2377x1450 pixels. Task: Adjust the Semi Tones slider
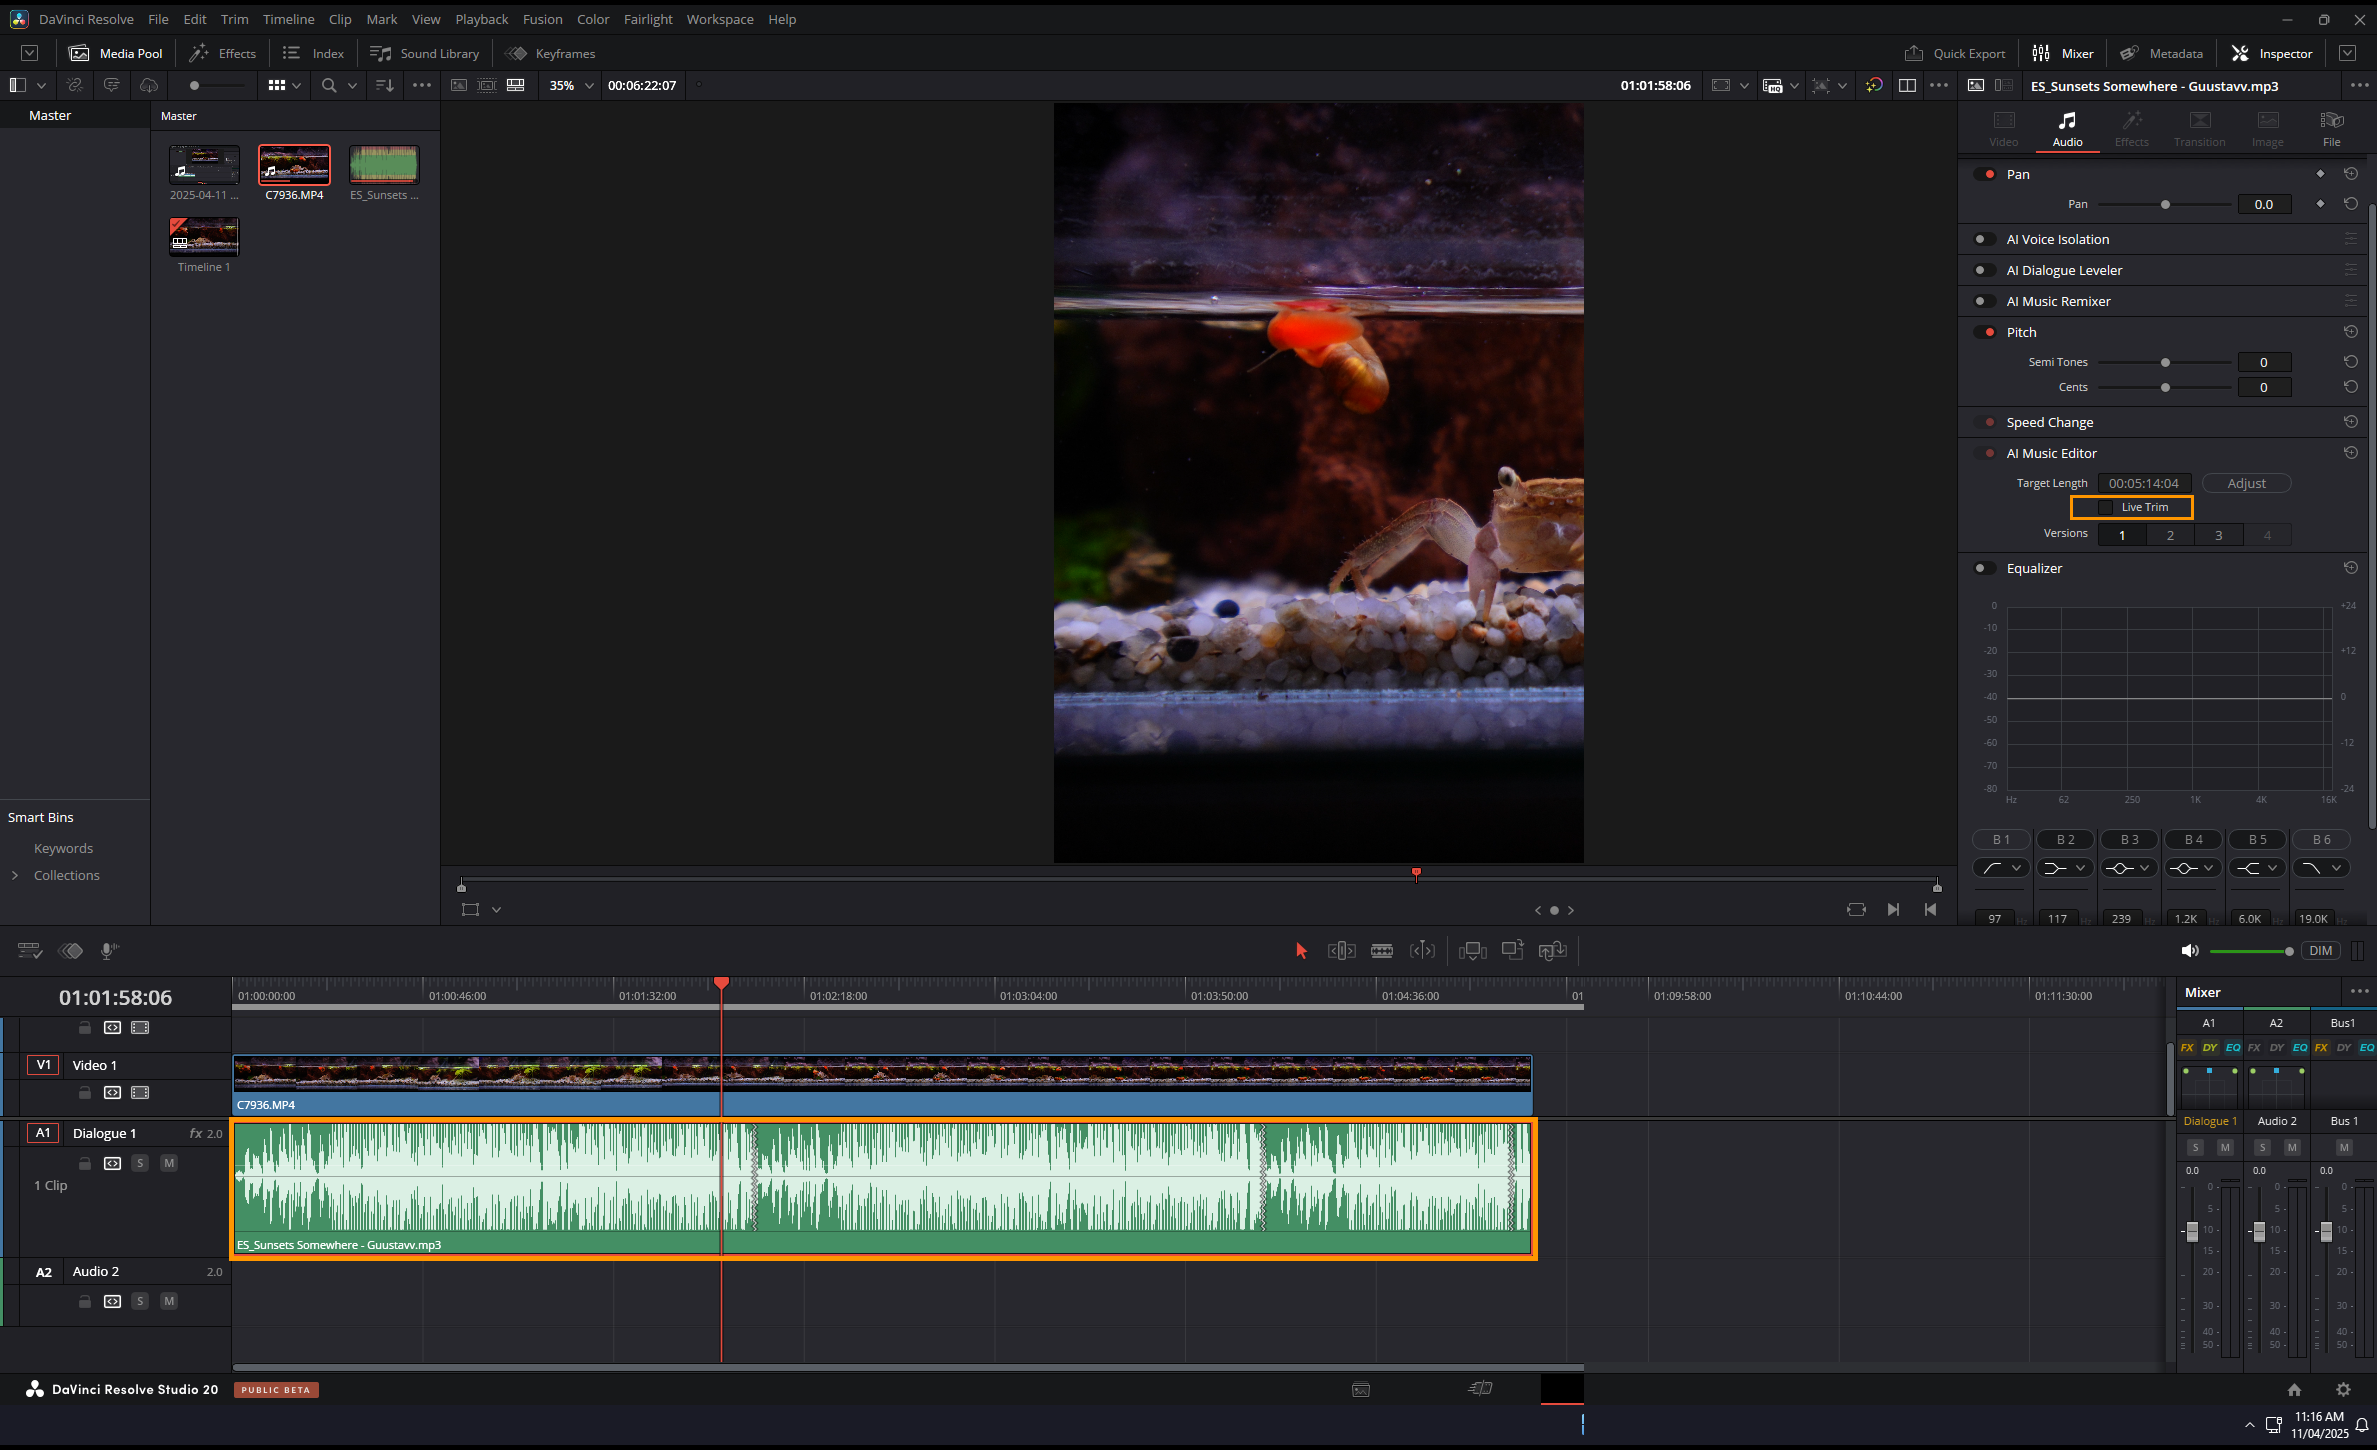point(2165,363)
